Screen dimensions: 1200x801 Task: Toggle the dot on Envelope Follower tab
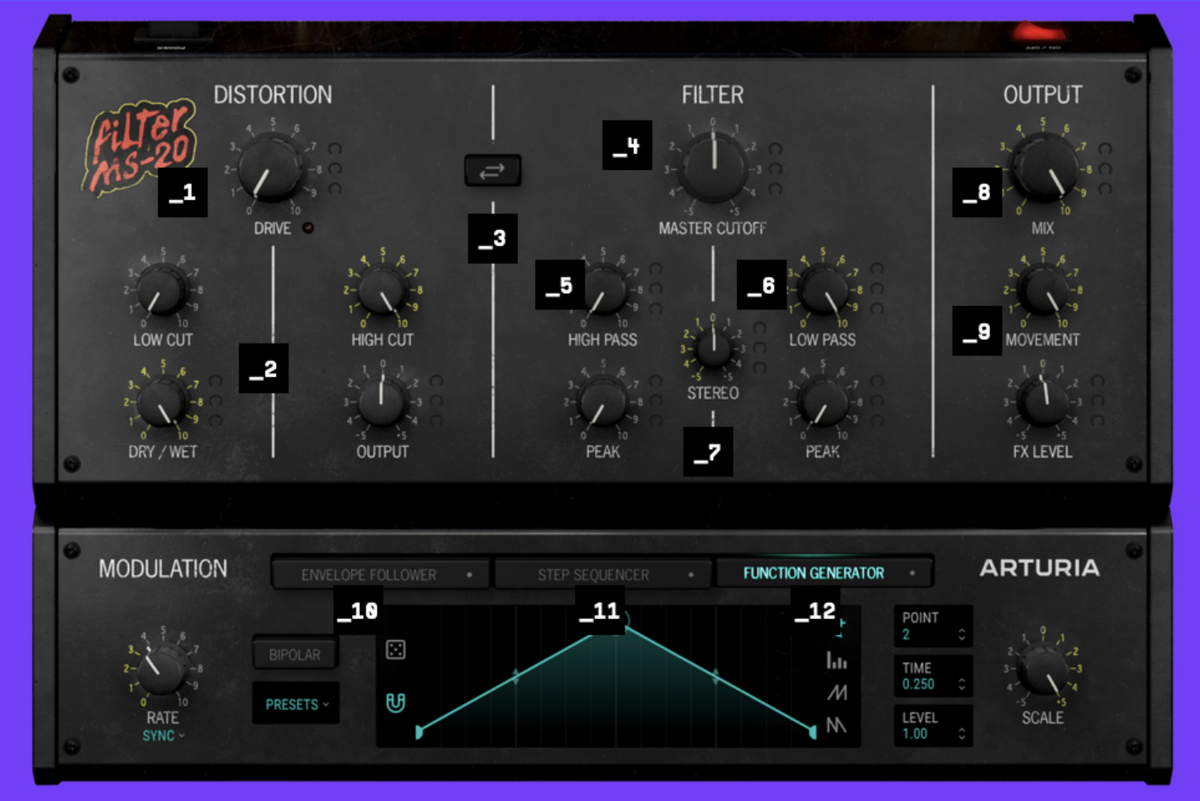(469, 575)
